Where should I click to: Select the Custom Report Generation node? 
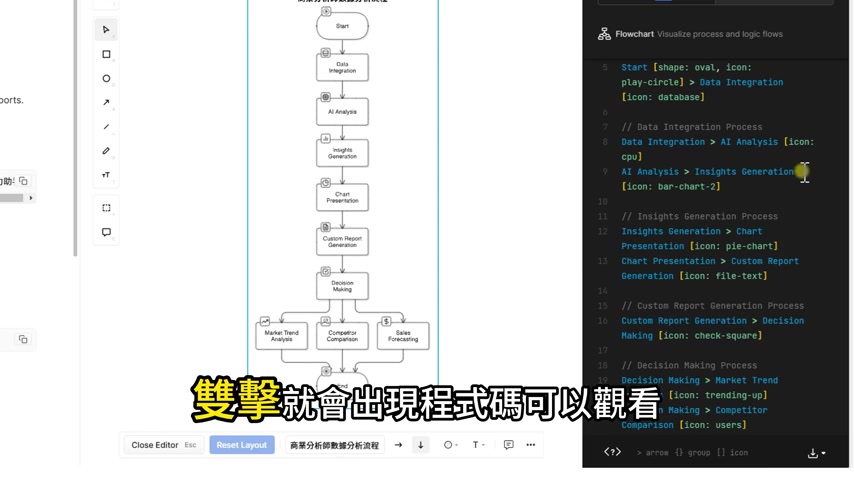pos(342,242)
